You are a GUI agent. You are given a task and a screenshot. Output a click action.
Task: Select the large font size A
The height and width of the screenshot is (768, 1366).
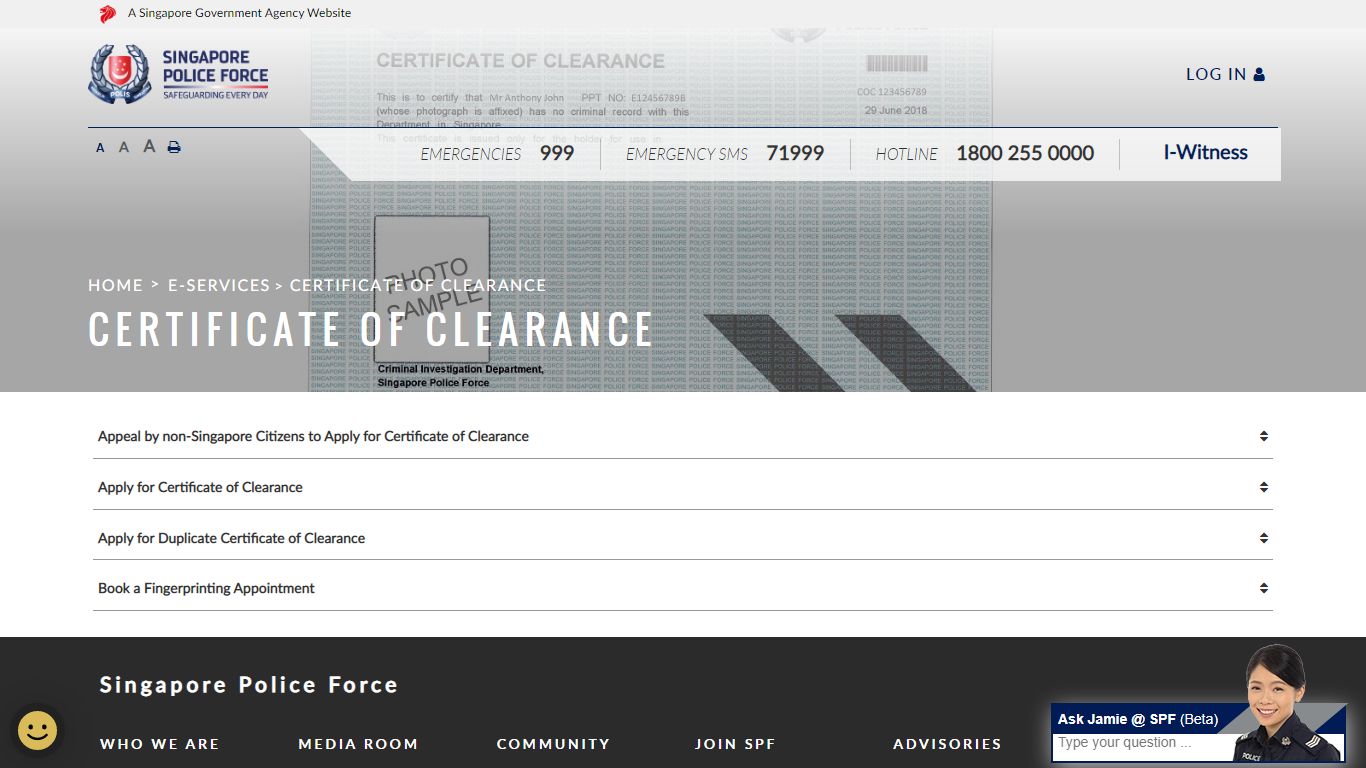click(x=149, y=146)
